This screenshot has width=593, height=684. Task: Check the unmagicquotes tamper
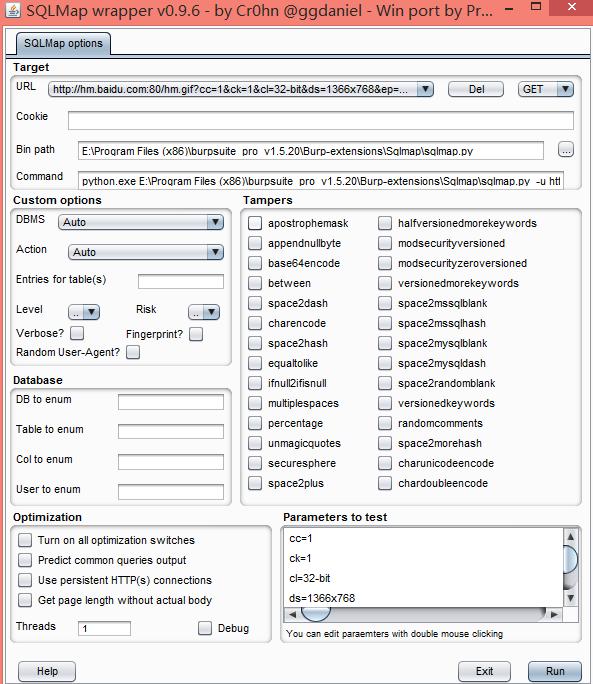(x=255, y=443)
